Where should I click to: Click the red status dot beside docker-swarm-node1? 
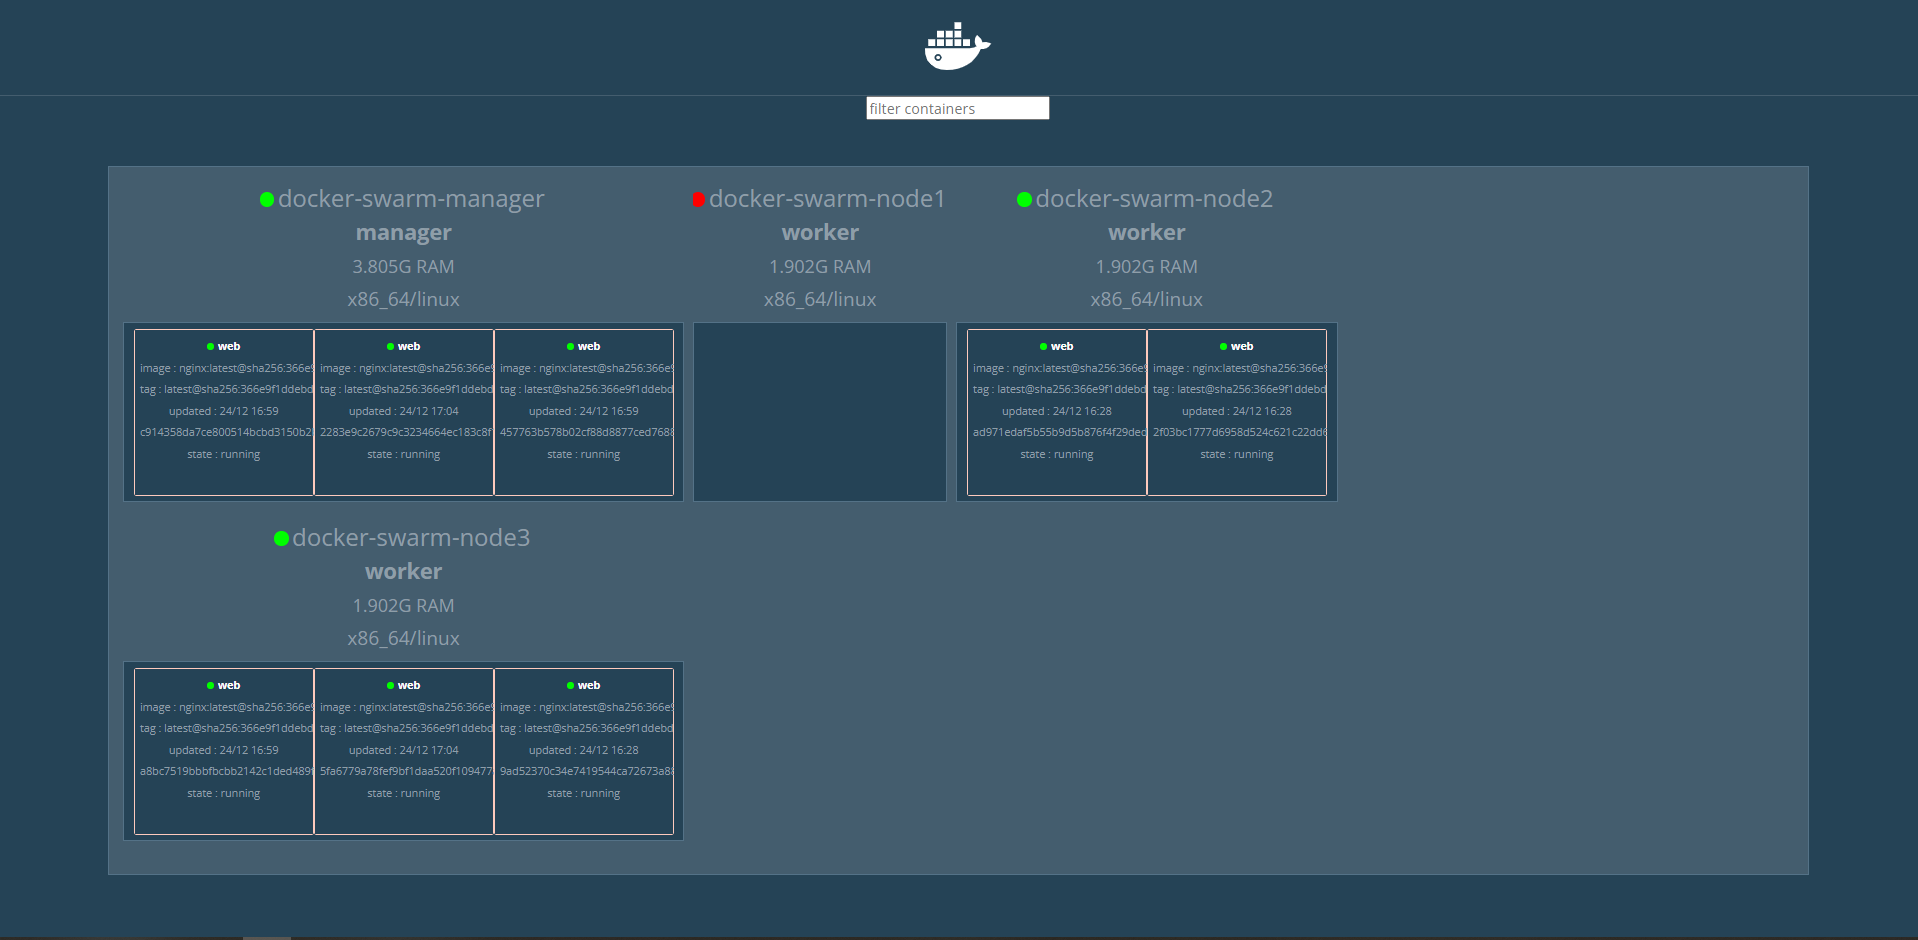coord(698,199)
